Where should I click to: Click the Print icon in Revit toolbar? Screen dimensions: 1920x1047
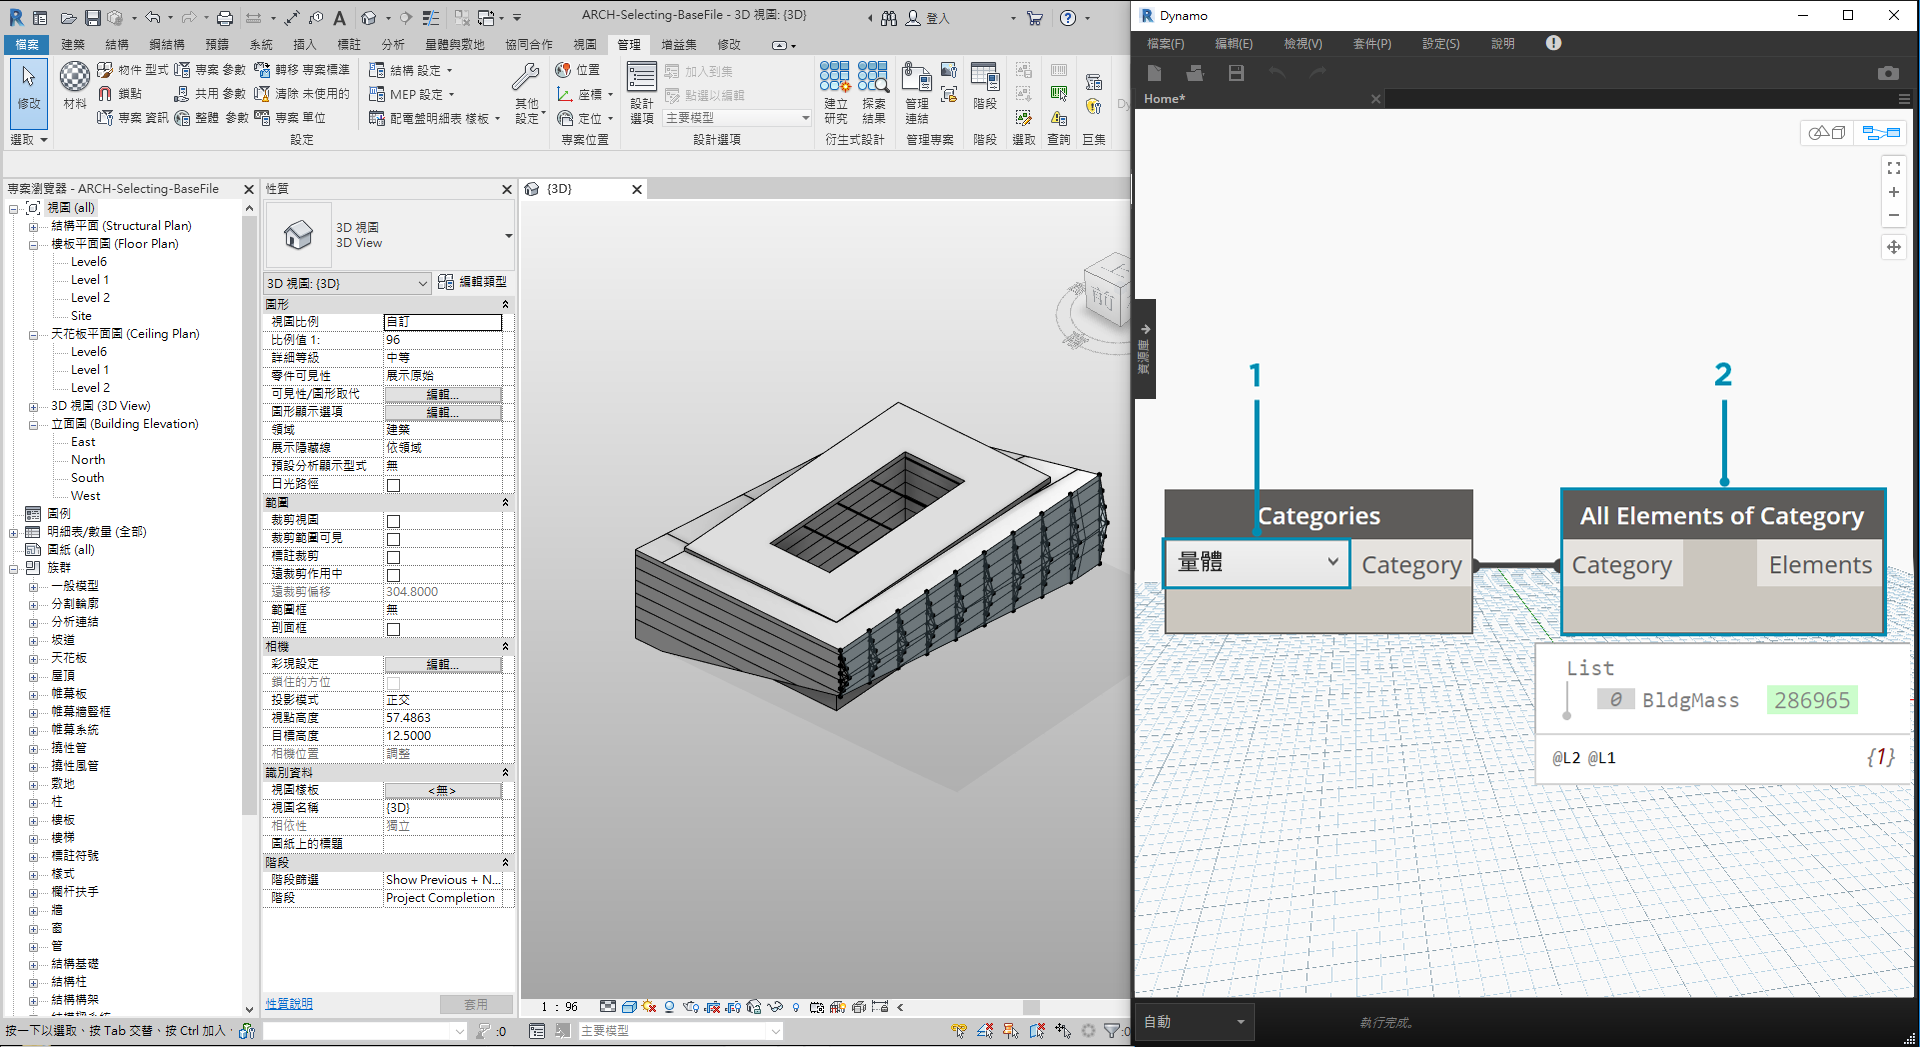coord(225,18)
